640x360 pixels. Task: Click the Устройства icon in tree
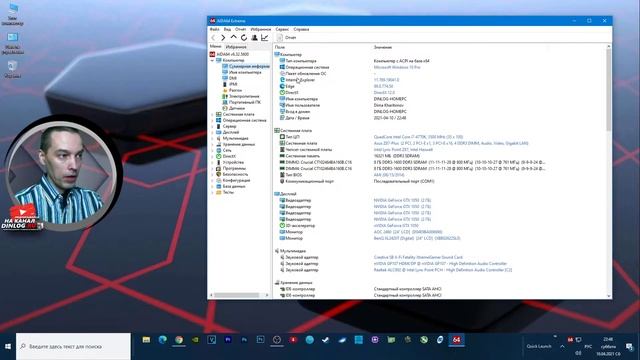tap(219, 162)
